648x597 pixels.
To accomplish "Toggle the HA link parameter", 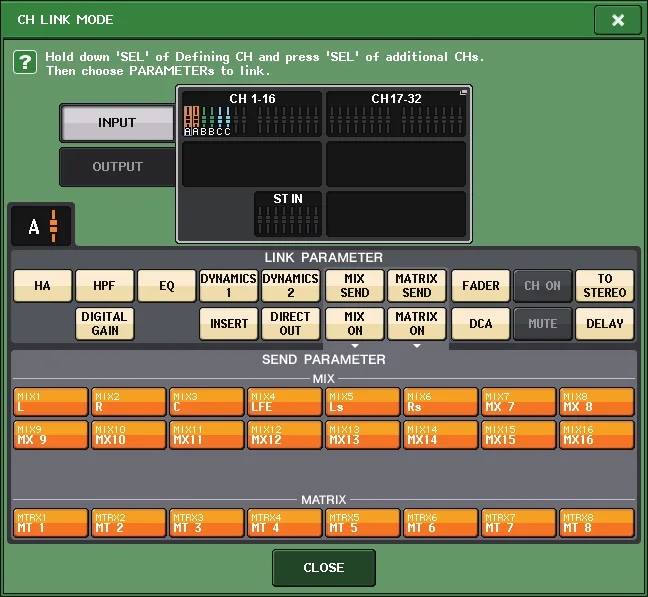I will [x=43, y=286].
